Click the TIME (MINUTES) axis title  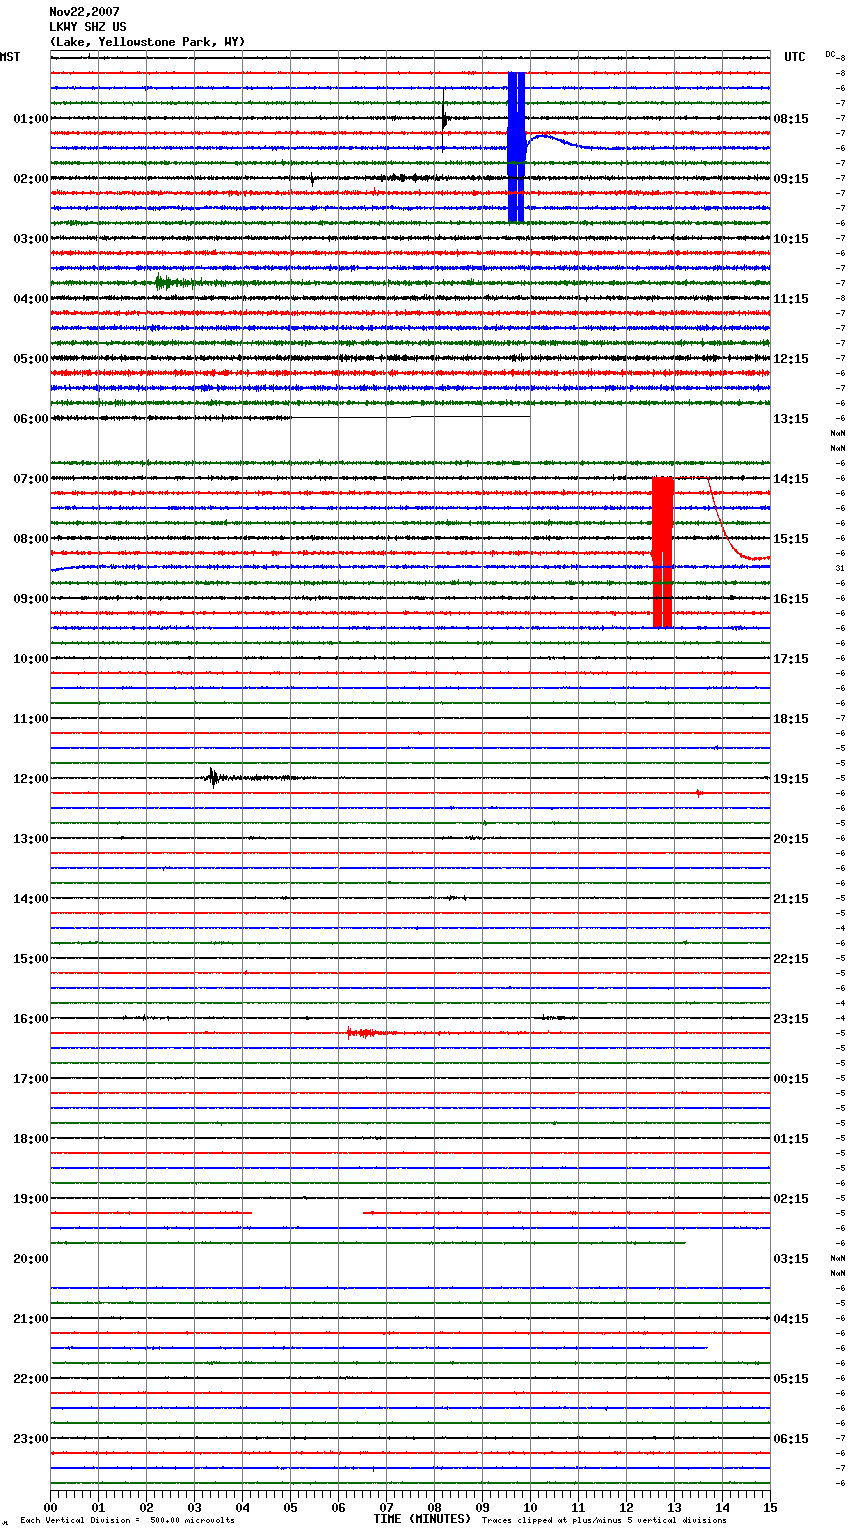[x=422, y=1519]
